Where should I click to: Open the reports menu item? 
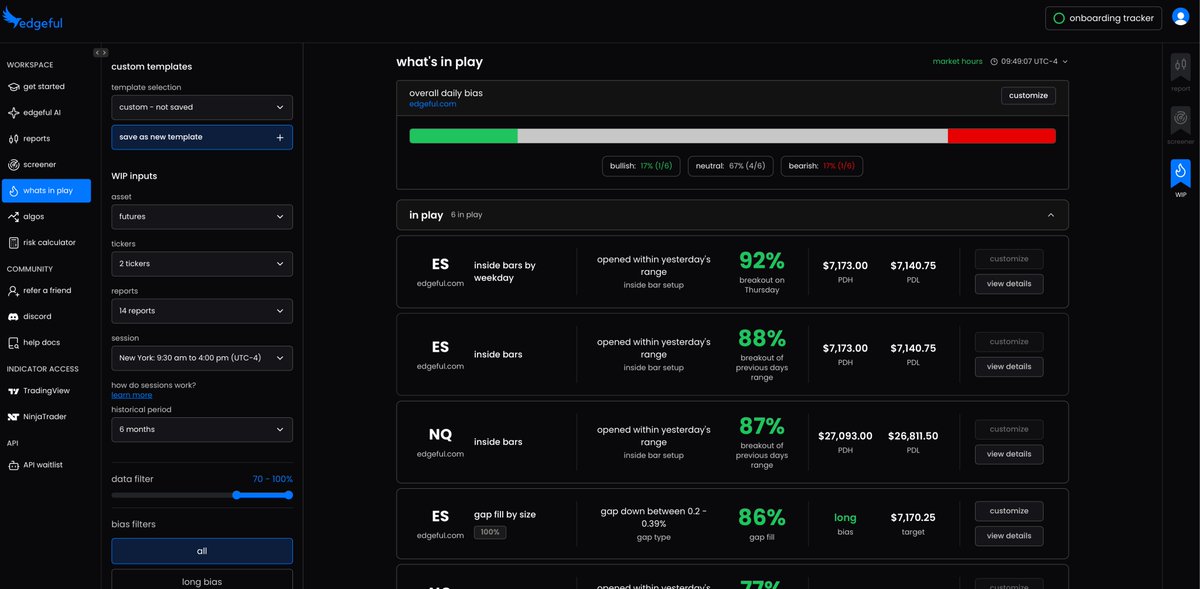(x=45, y=139)
